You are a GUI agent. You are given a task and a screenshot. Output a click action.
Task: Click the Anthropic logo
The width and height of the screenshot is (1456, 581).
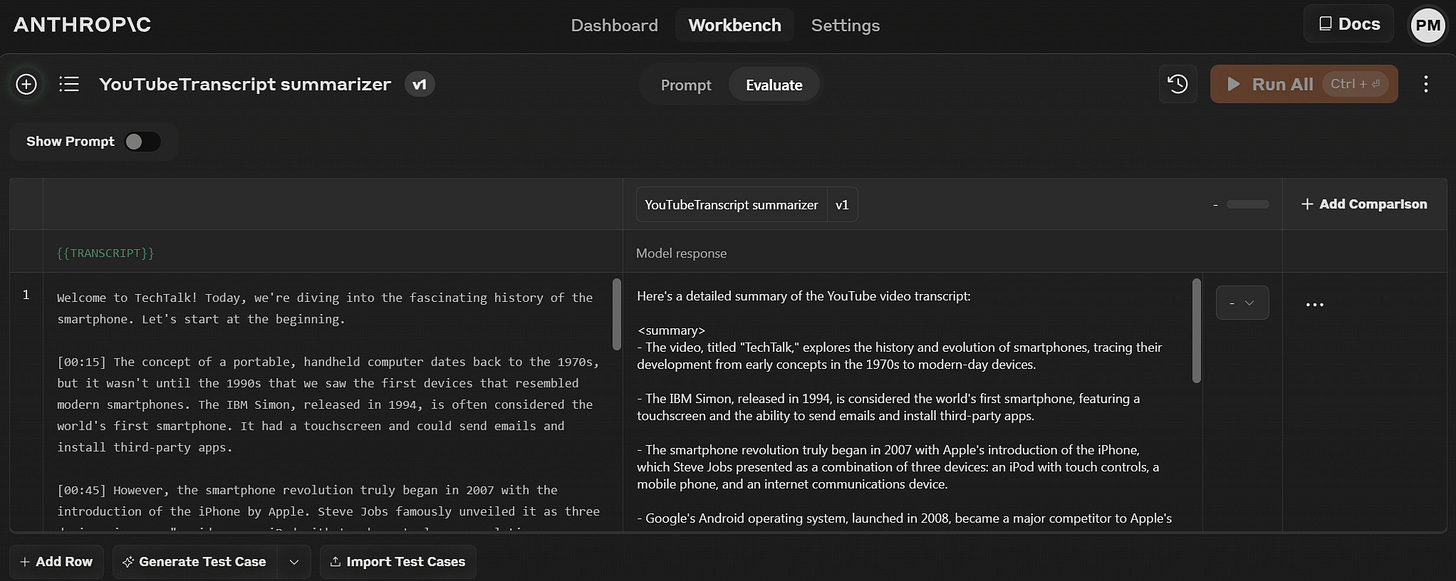coord(82,25)
